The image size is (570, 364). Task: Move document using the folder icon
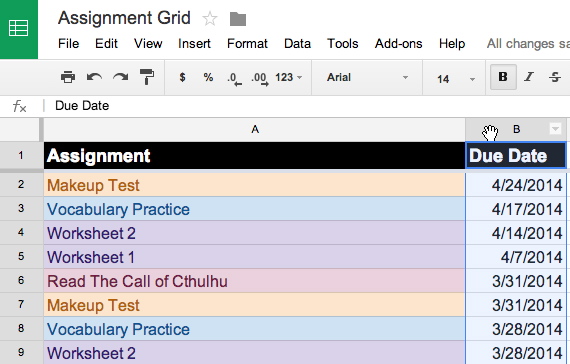pos(238,19)
